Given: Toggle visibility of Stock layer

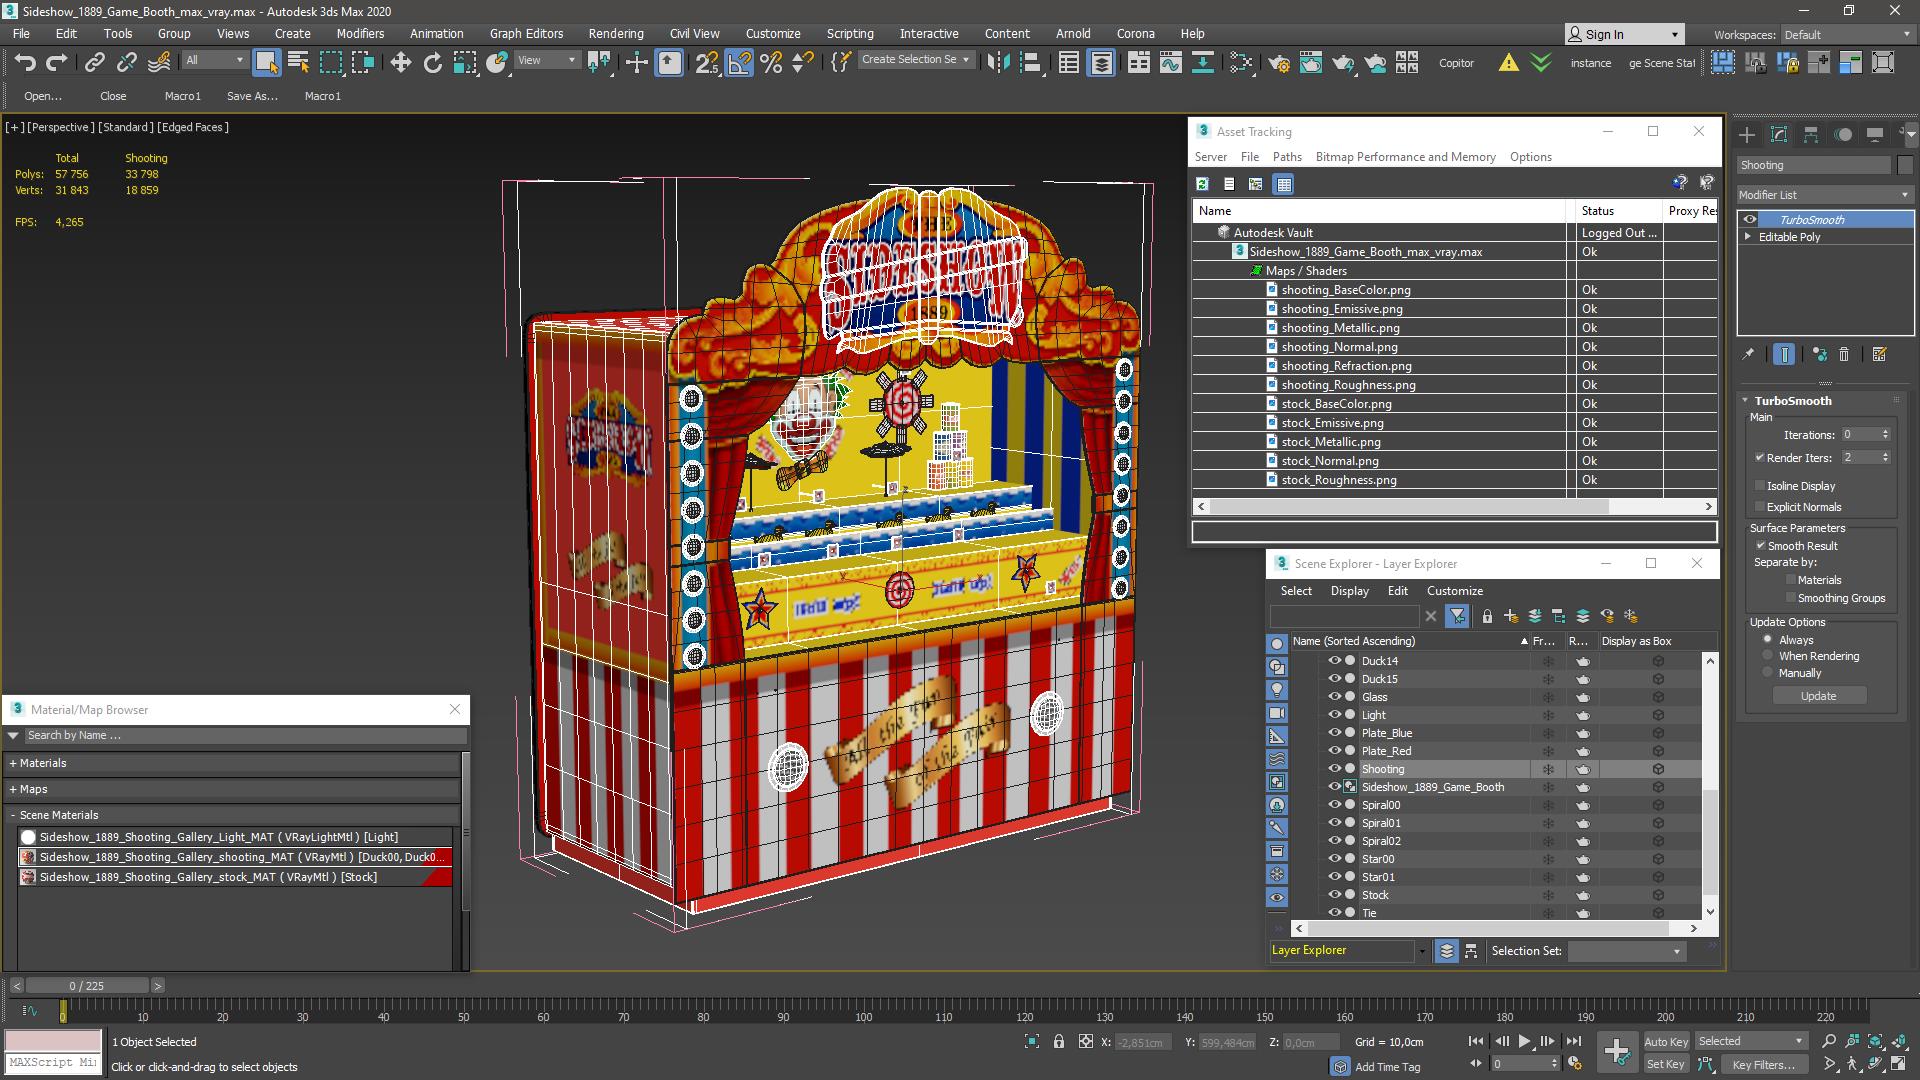Looking at the screenshot, I should (1332, 894).
